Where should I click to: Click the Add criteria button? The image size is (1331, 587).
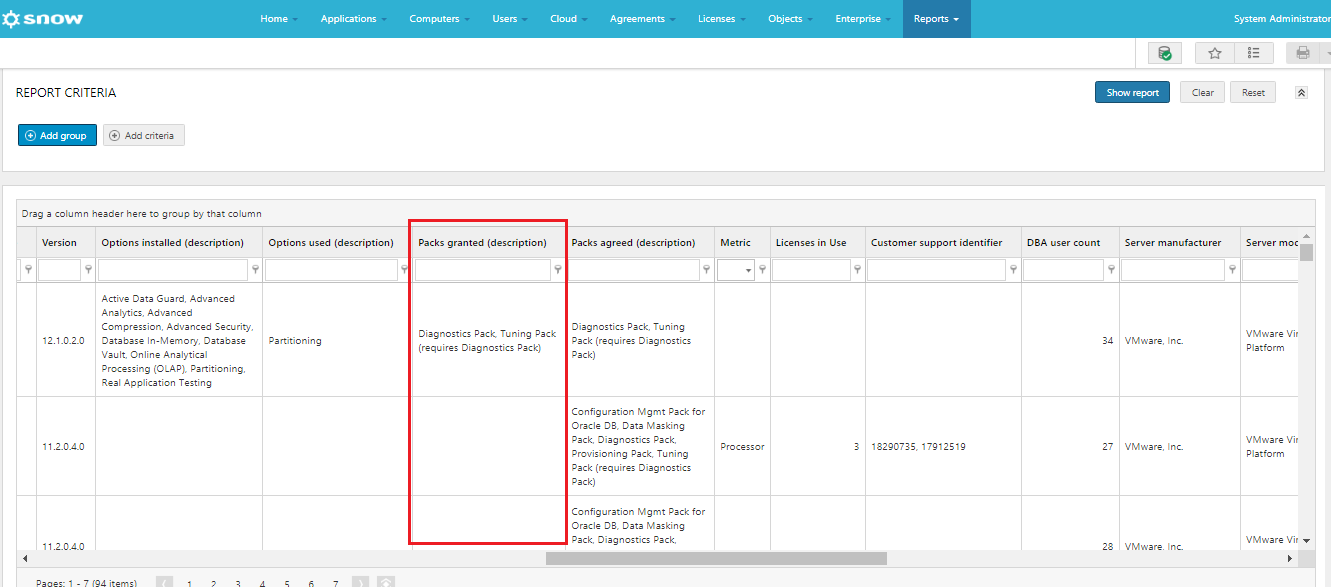coord(143,135)
